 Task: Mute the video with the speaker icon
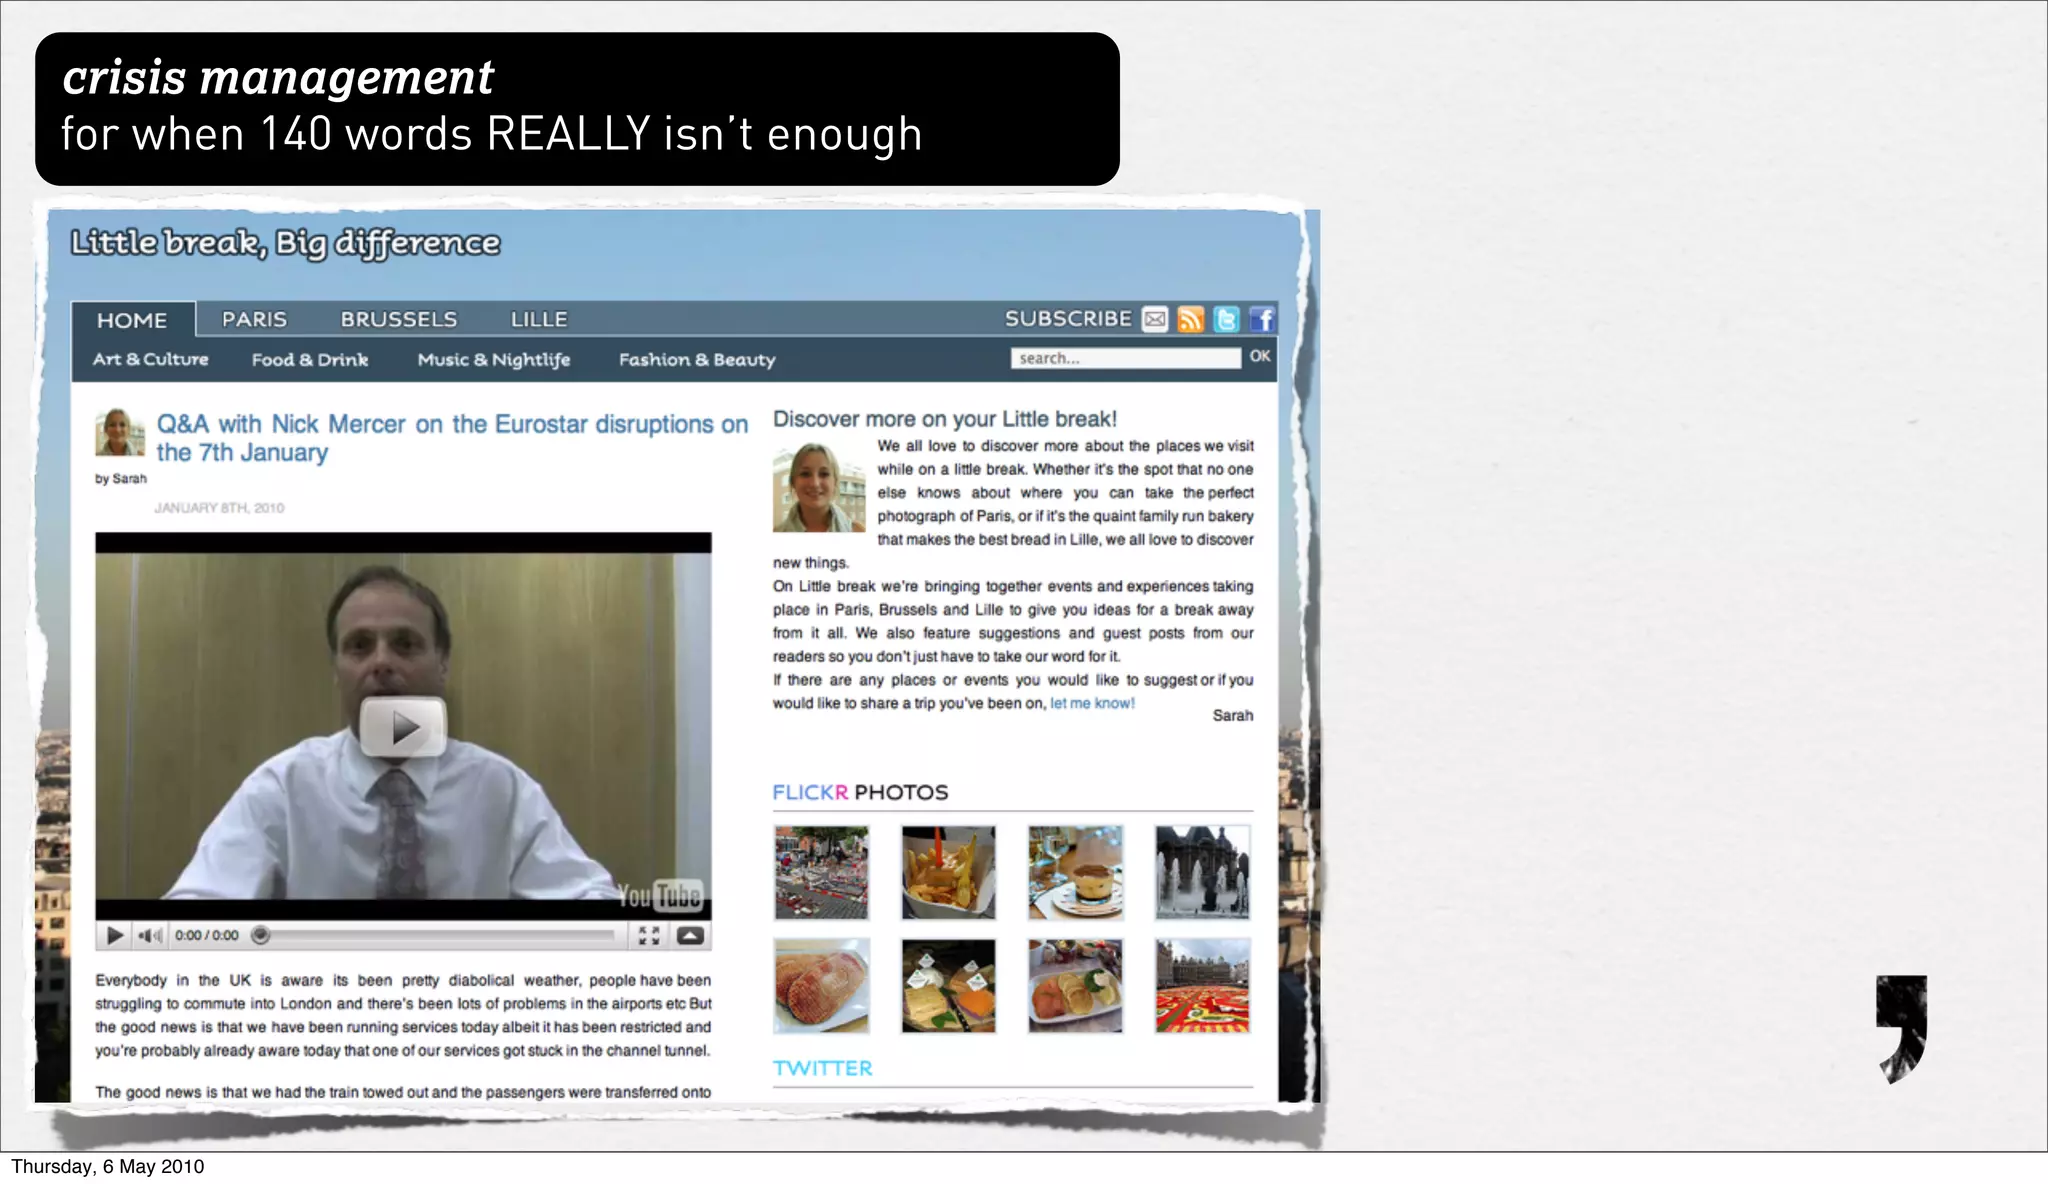[149, 936]
